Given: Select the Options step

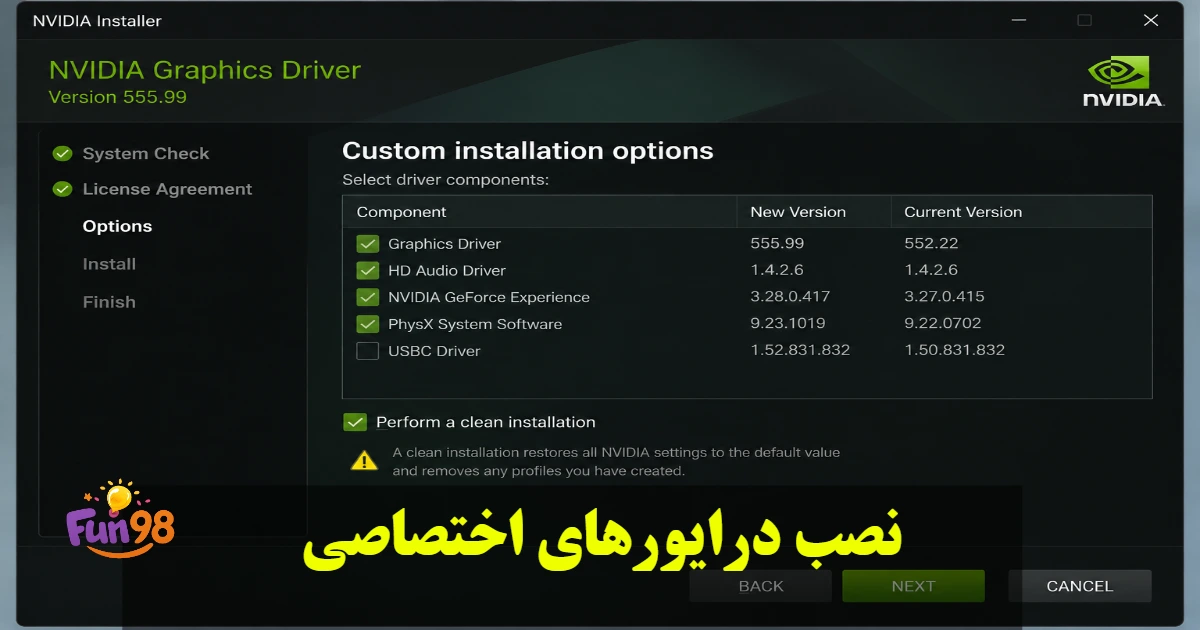Looking at the screenshot, I should [x=117, y=226].
